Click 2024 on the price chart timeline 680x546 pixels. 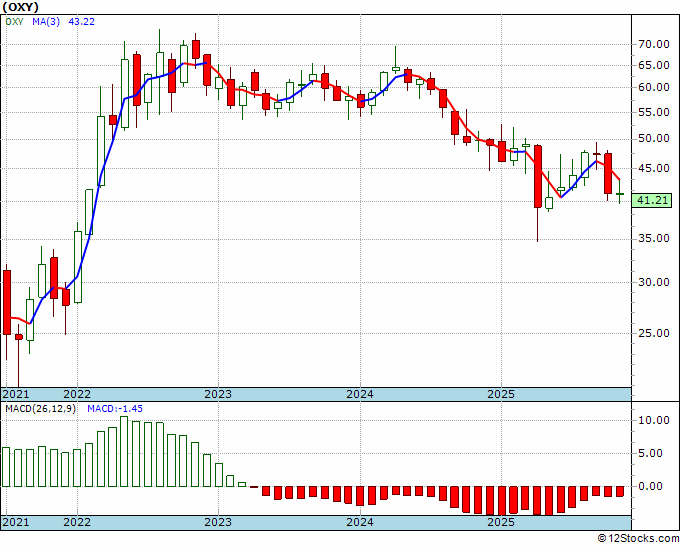(x=360, y=394)
